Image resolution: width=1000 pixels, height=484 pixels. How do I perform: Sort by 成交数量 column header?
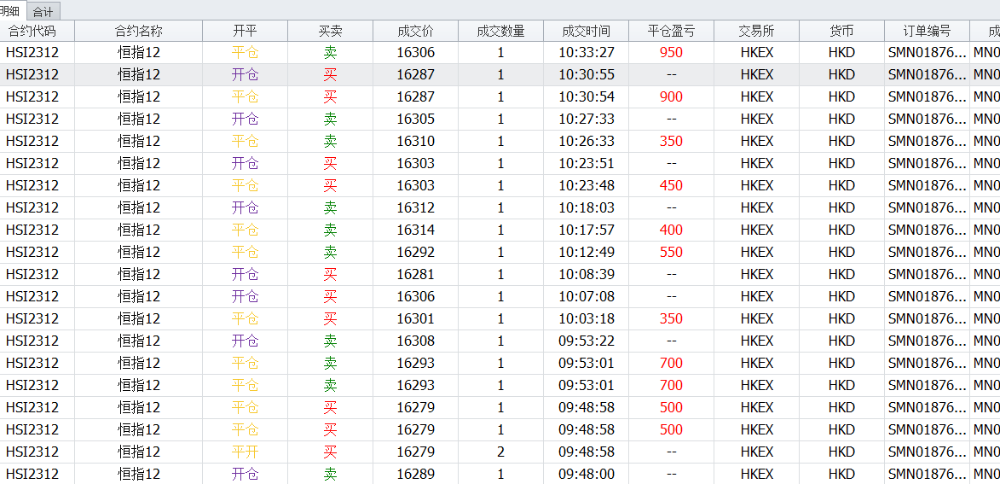tap(501, 31)
